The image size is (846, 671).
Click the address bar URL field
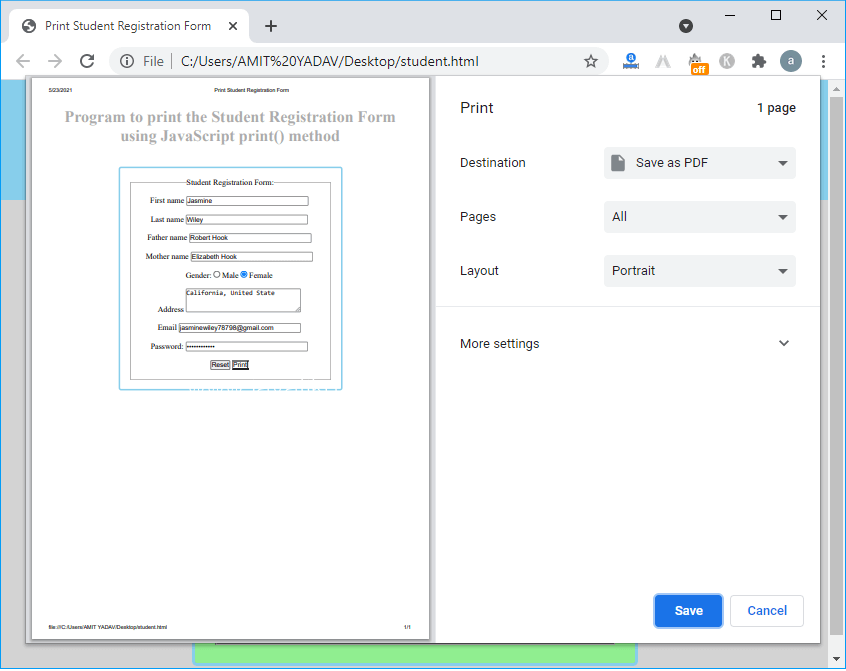pyautogui.click(x=359, y=61)
